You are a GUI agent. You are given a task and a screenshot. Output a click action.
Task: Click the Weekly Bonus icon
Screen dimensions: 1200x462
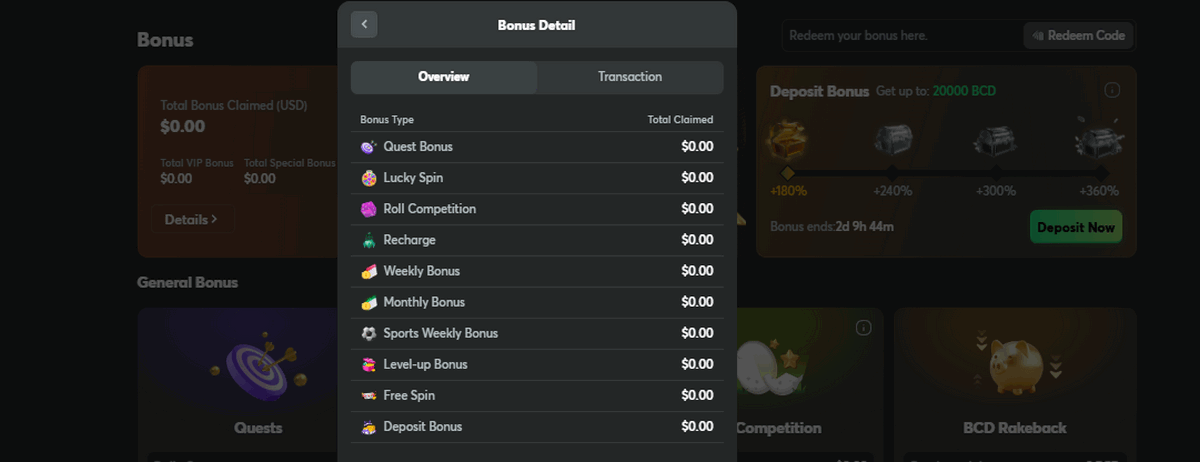click(368, 271)
